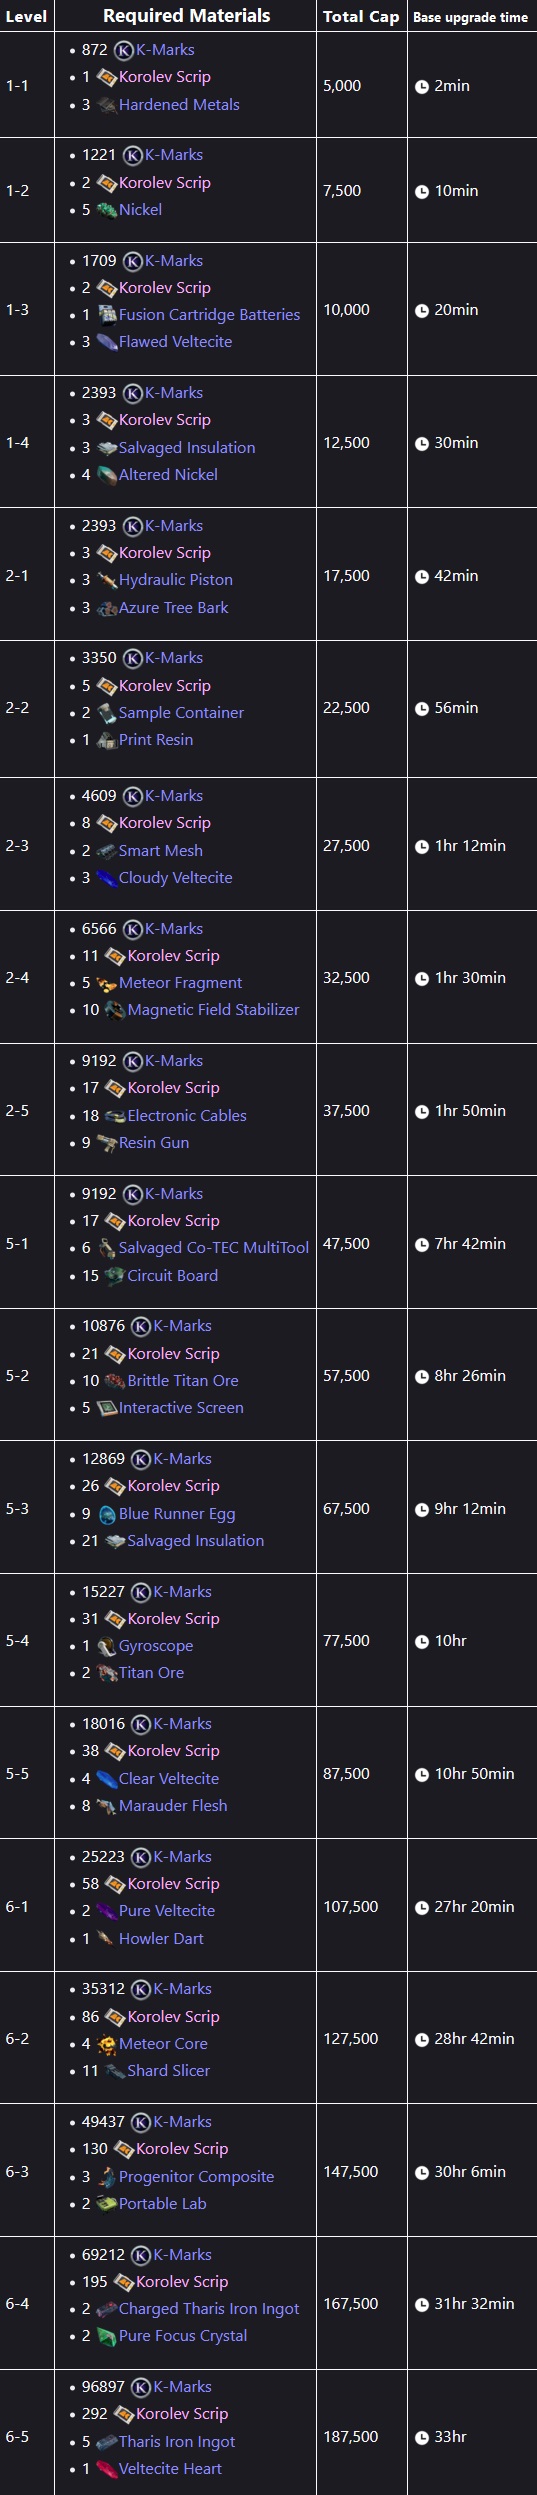The image size is (537, 2495).
Task: Click the clock icon beside 33hr
Action: pyautogui.click(x=422, y=2438)
